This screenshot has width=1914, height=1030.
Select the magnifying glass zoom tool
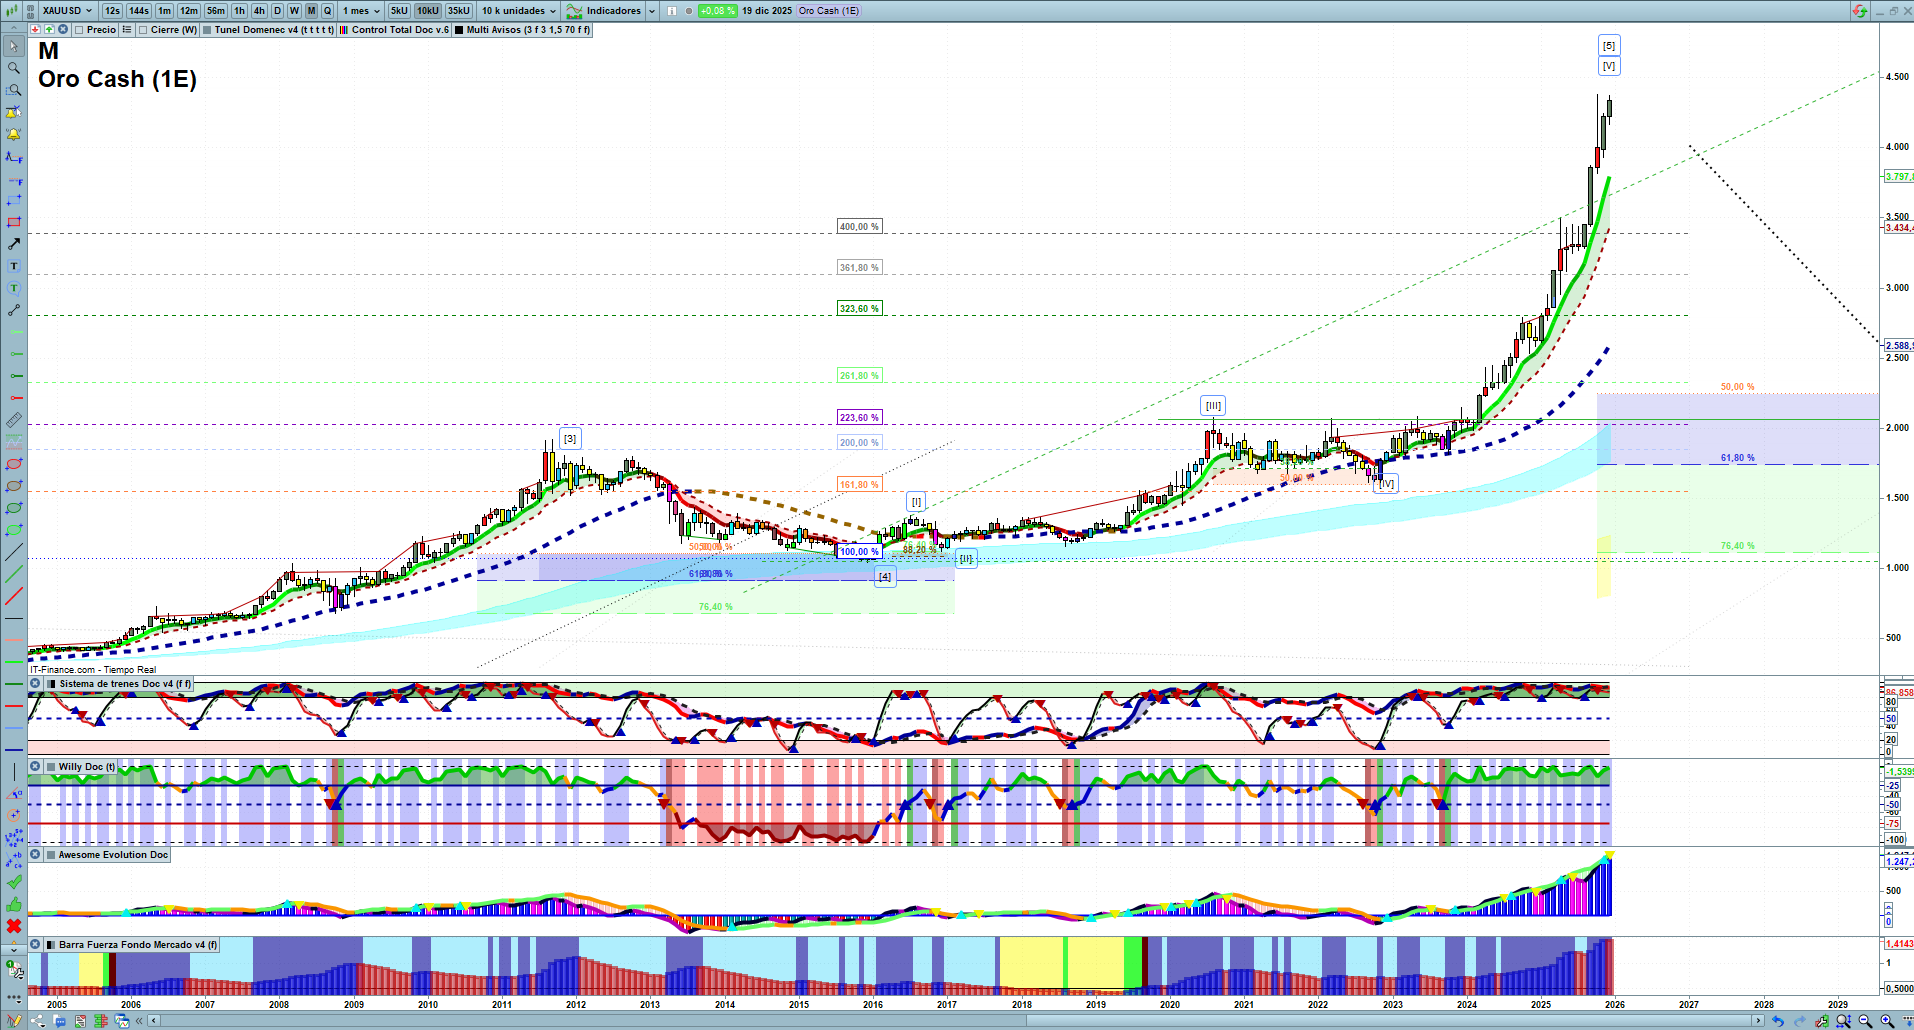[x=13, y=68]
